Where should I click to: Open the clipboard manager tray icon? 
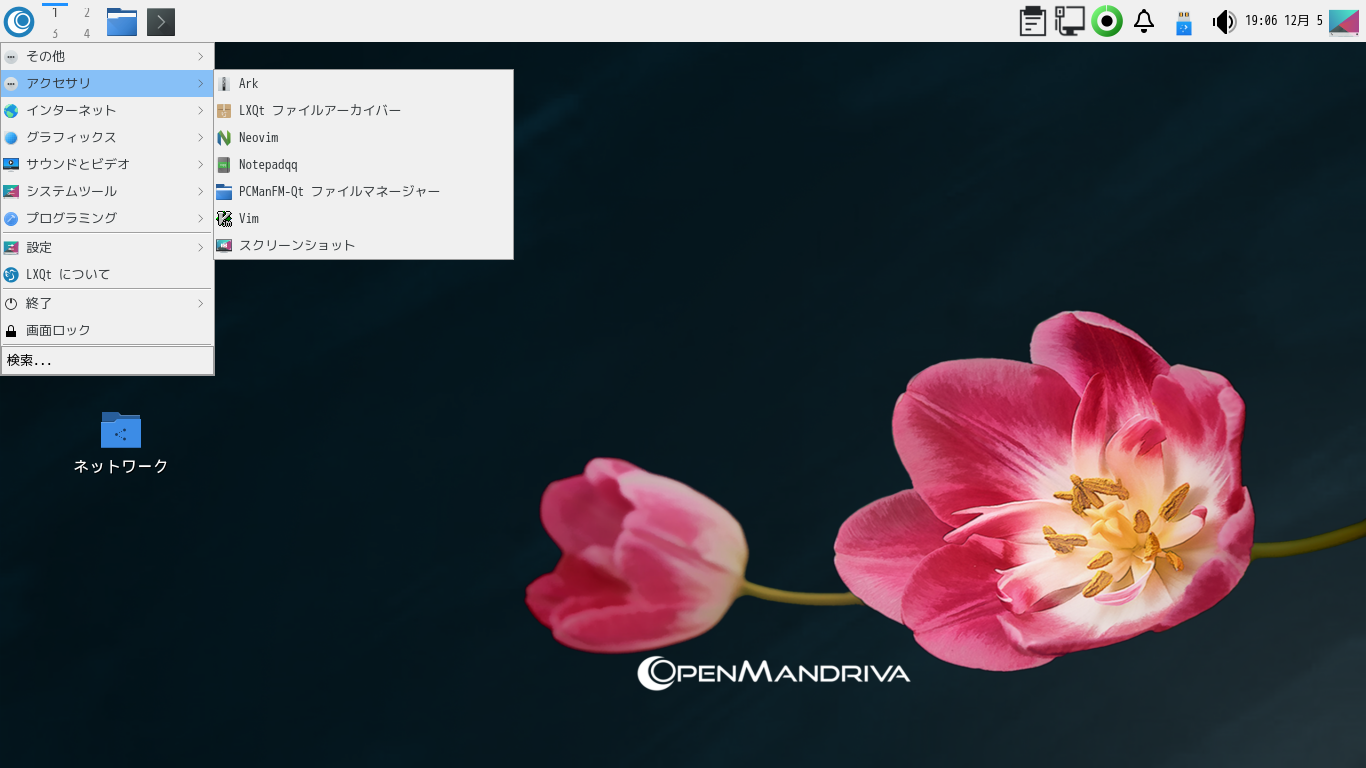pyautogui.click(x=1033, y=21)
